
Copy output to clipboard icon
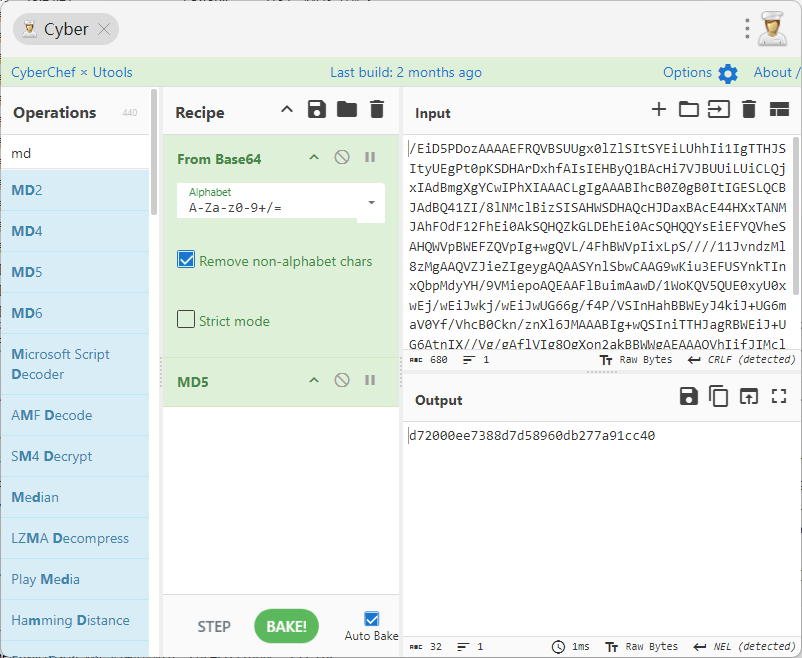719,397
